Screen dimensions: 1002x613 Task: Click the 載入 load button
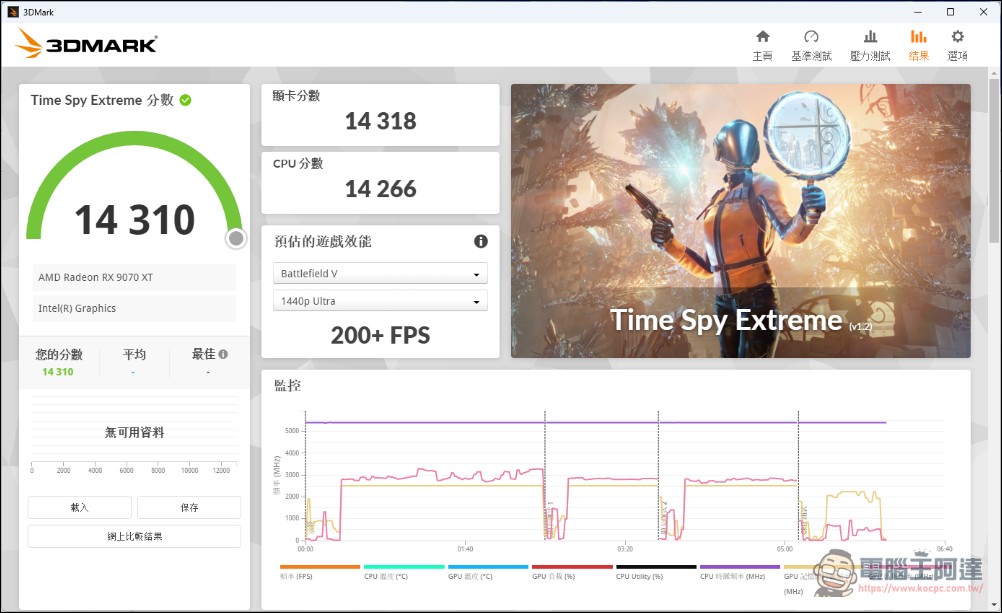(x=80, y=507)
